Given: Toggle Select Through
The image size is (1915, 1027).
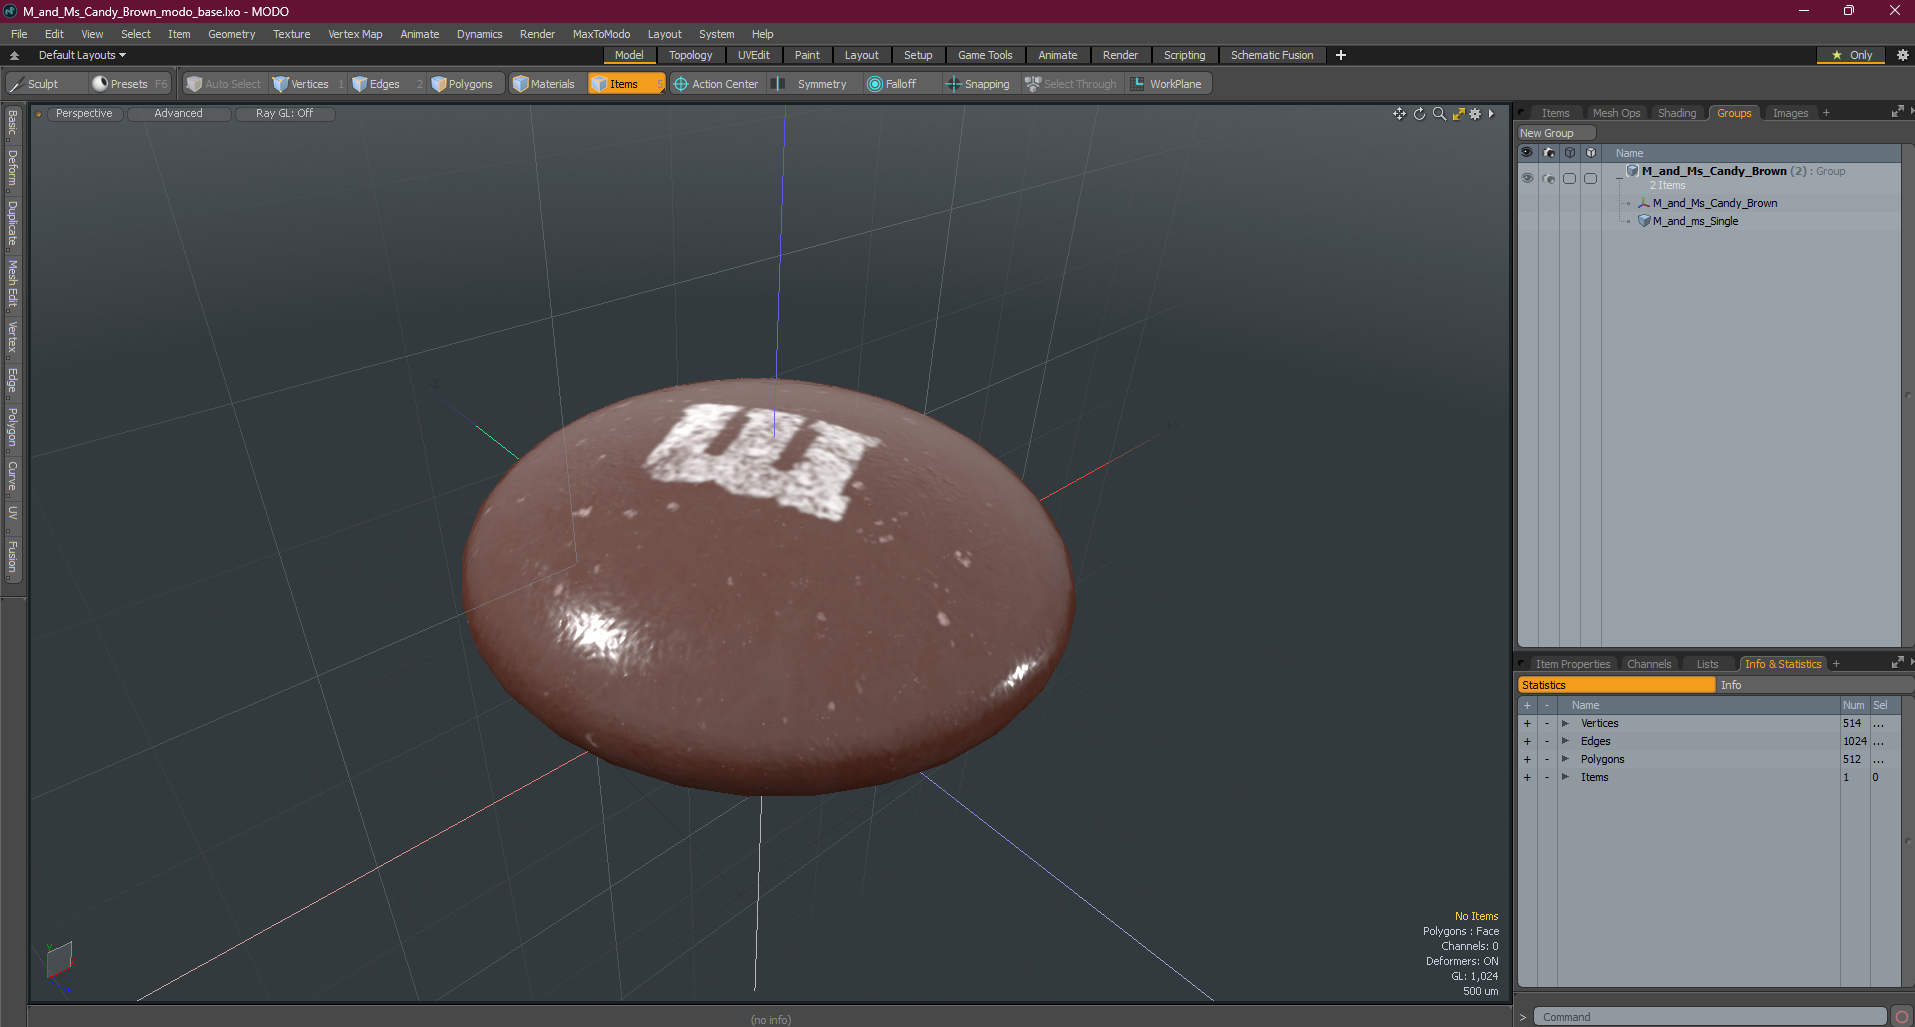Looking at the screenshot, I should tap(1071, 84).
